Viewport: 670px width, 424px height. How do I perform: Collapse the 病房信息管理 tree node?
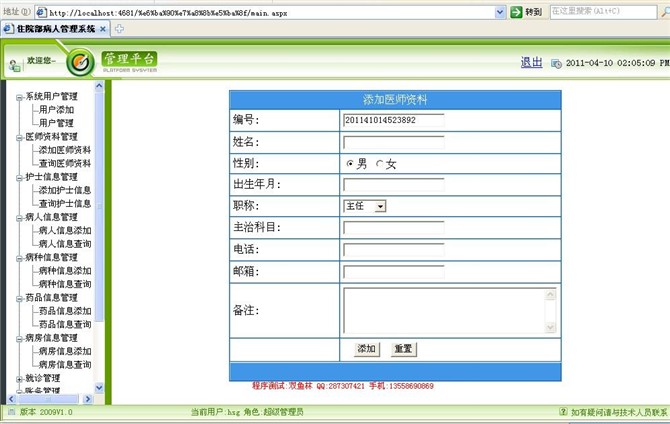click(19, 339)
